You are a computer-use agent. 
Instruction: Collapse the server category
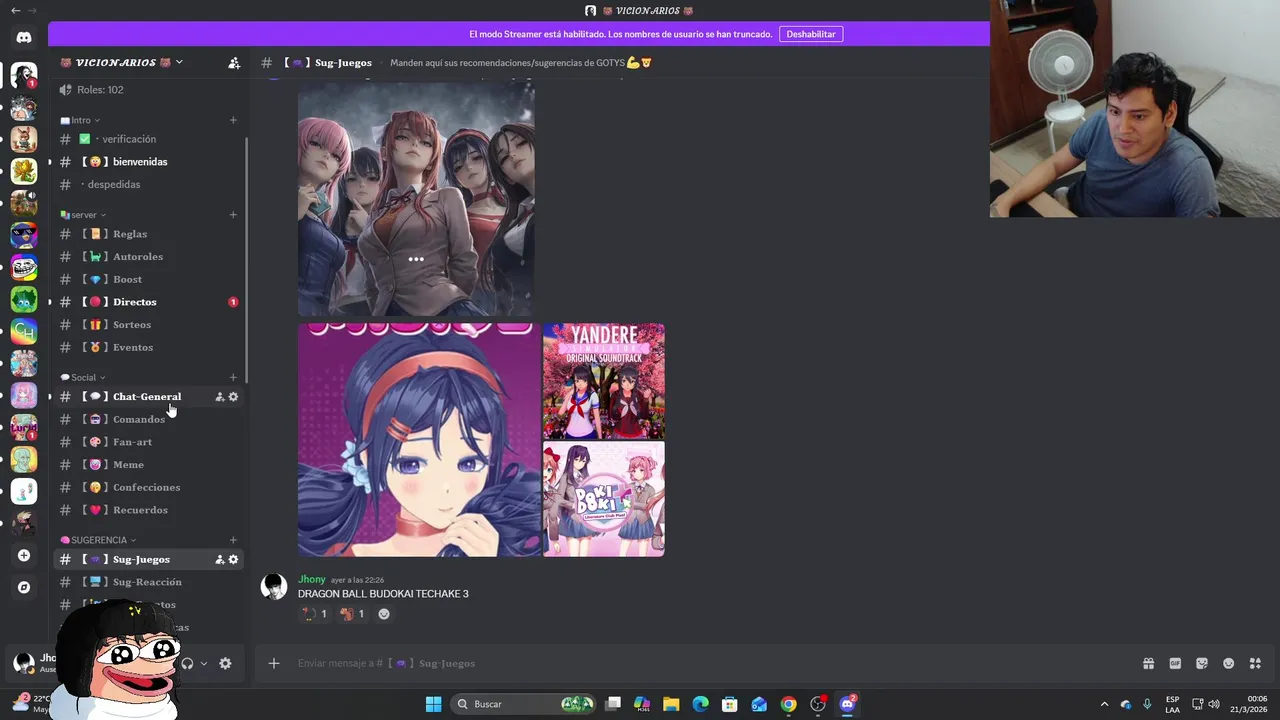point(83,214)
